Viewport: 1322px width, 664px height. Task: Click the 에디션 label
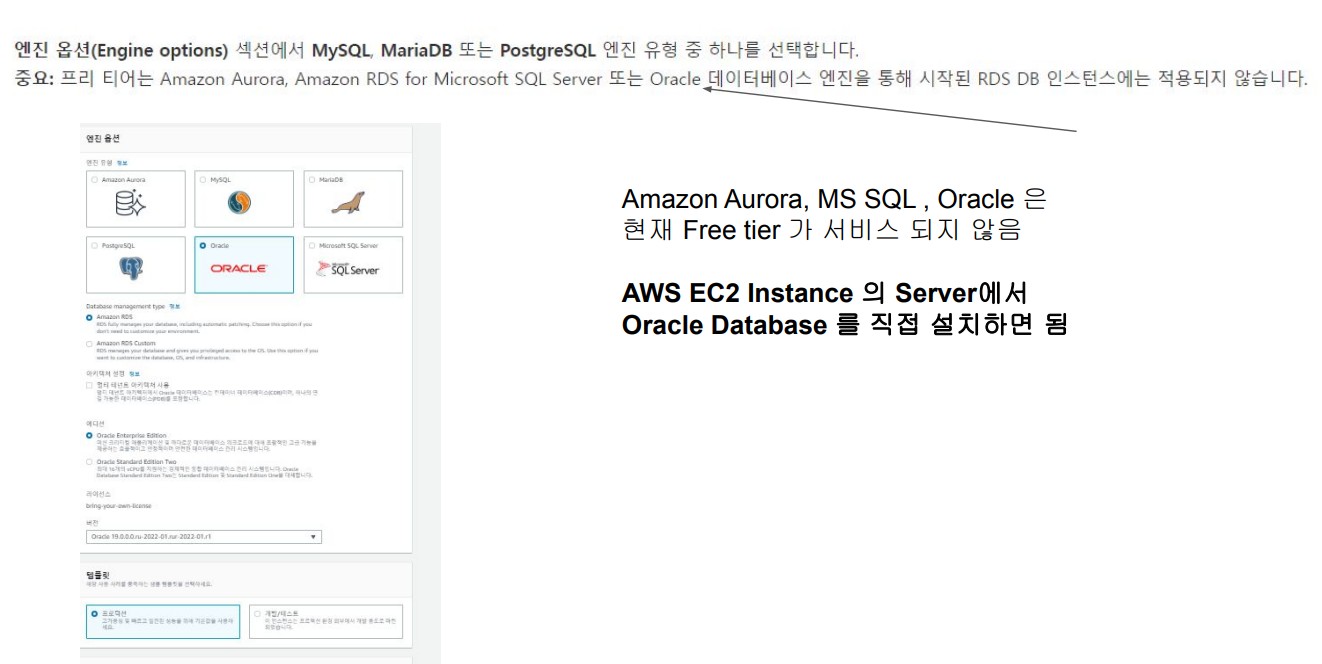pyautogui.click(x=97, y=423)
